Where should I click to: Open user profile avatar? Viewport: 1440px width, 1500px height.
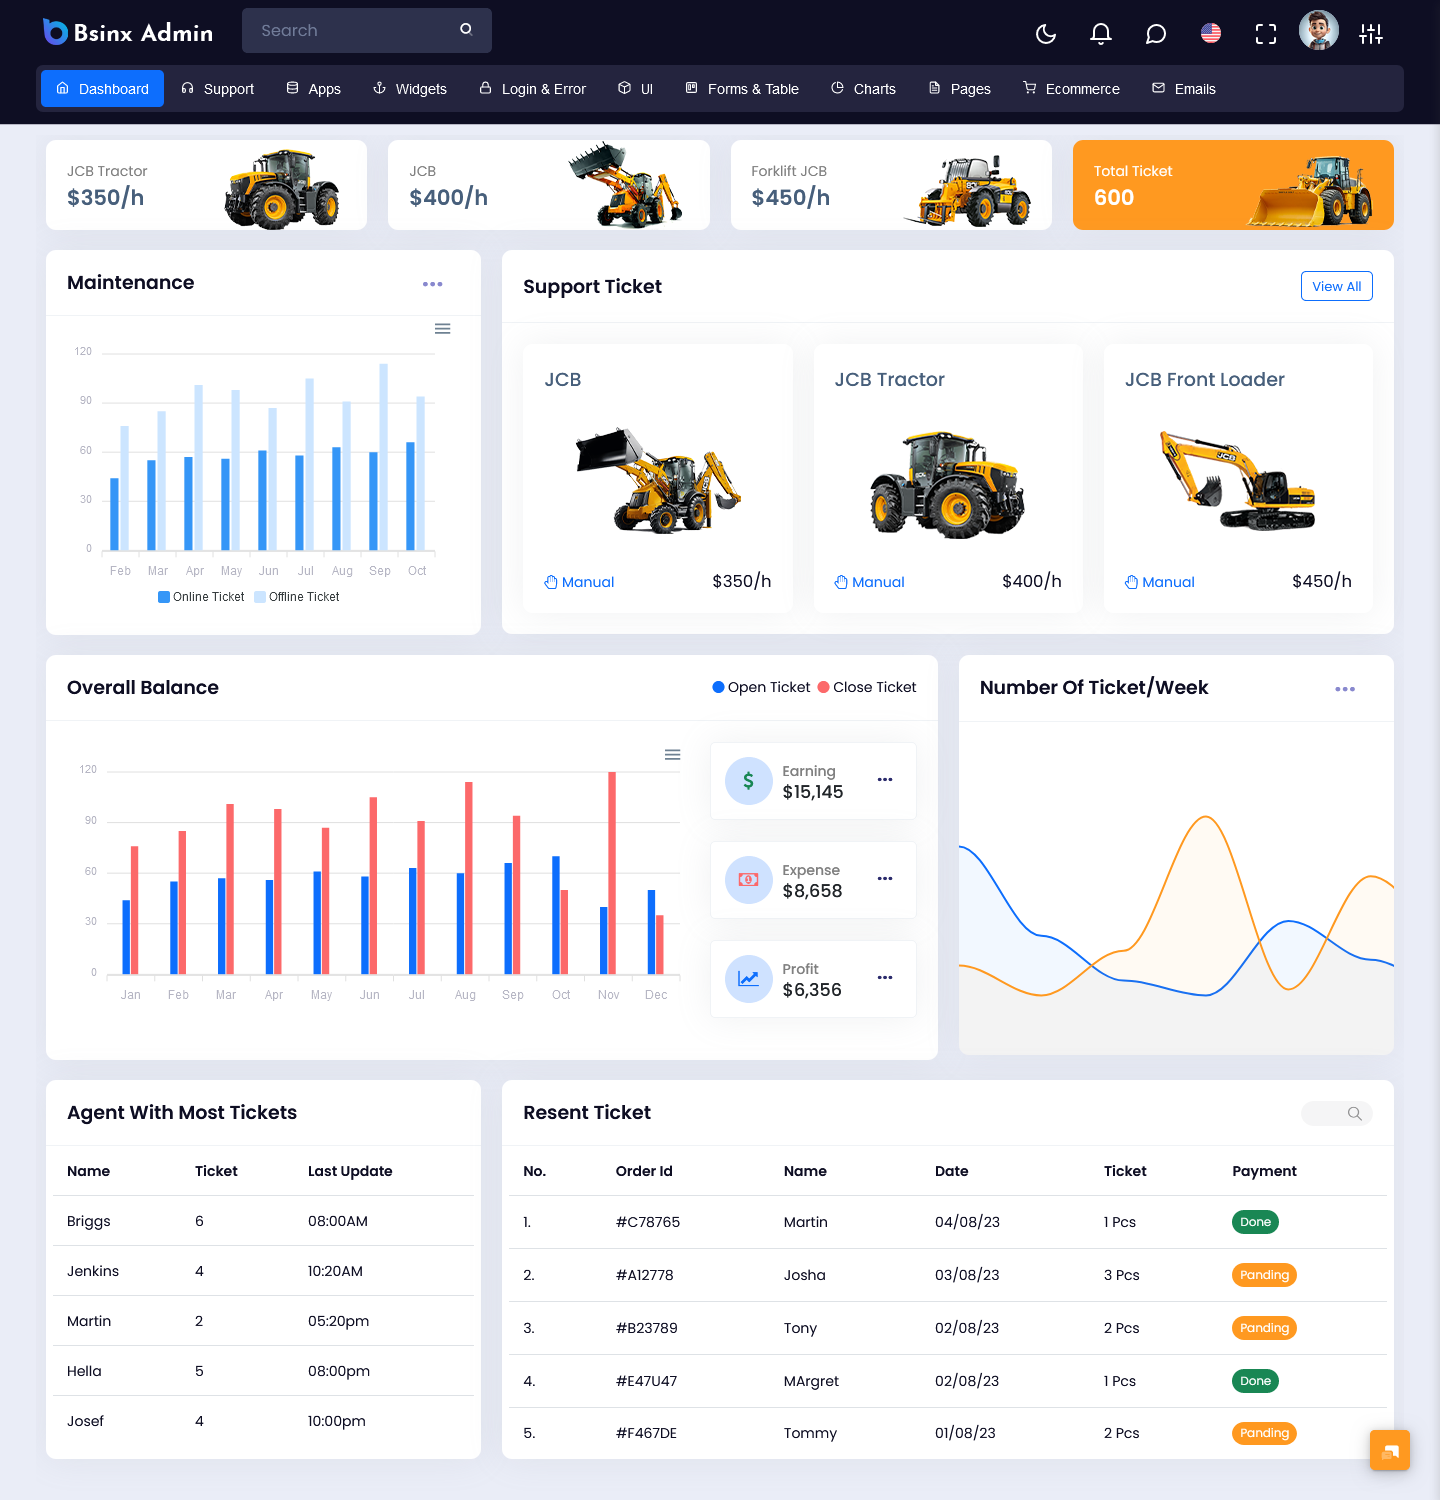[x=1319, y=30]
